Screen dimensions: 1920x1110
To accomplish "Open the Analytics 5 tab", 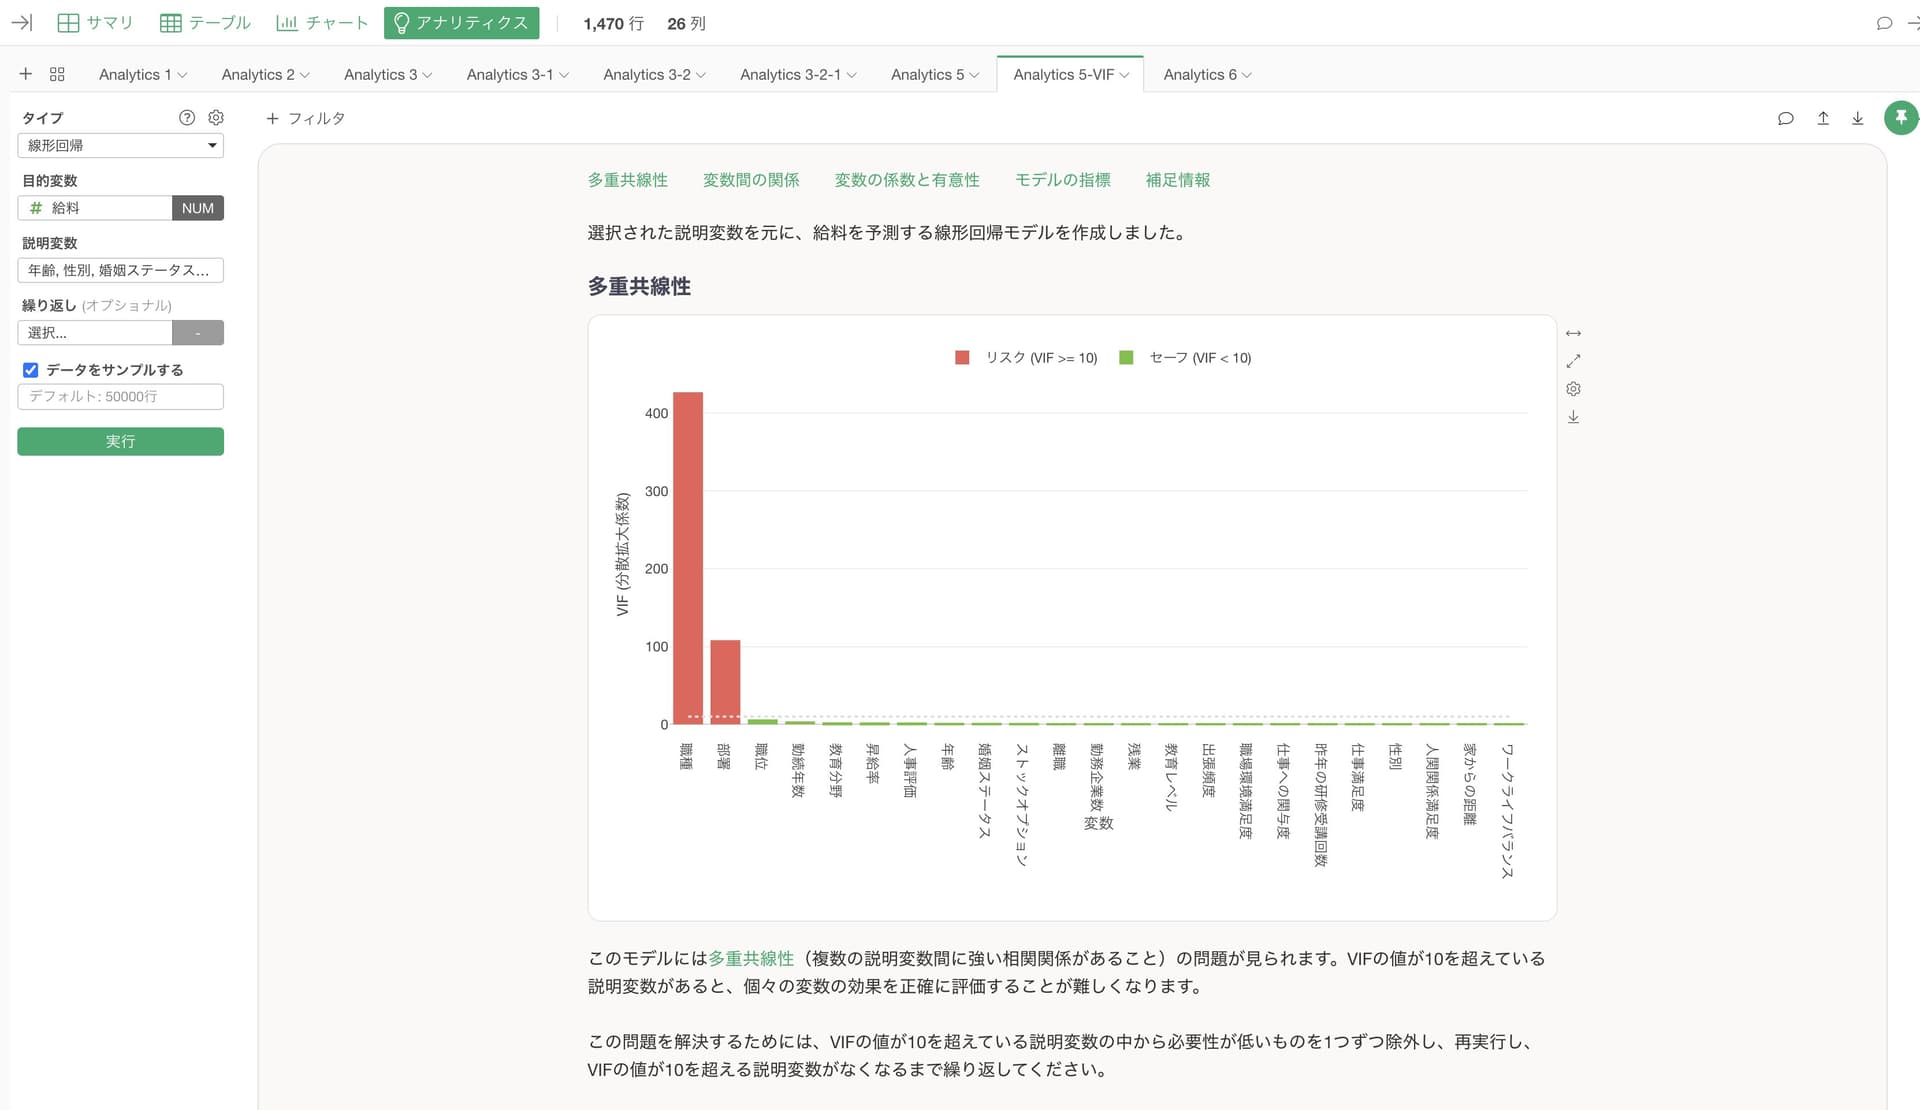I will click(927, 74).
